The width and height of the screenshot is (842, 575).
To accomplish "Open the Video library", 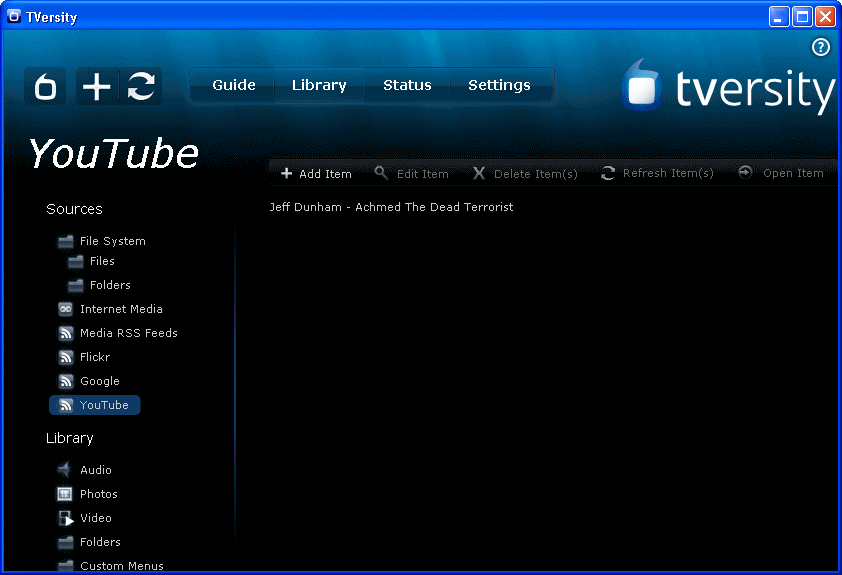I will point(96,518).
